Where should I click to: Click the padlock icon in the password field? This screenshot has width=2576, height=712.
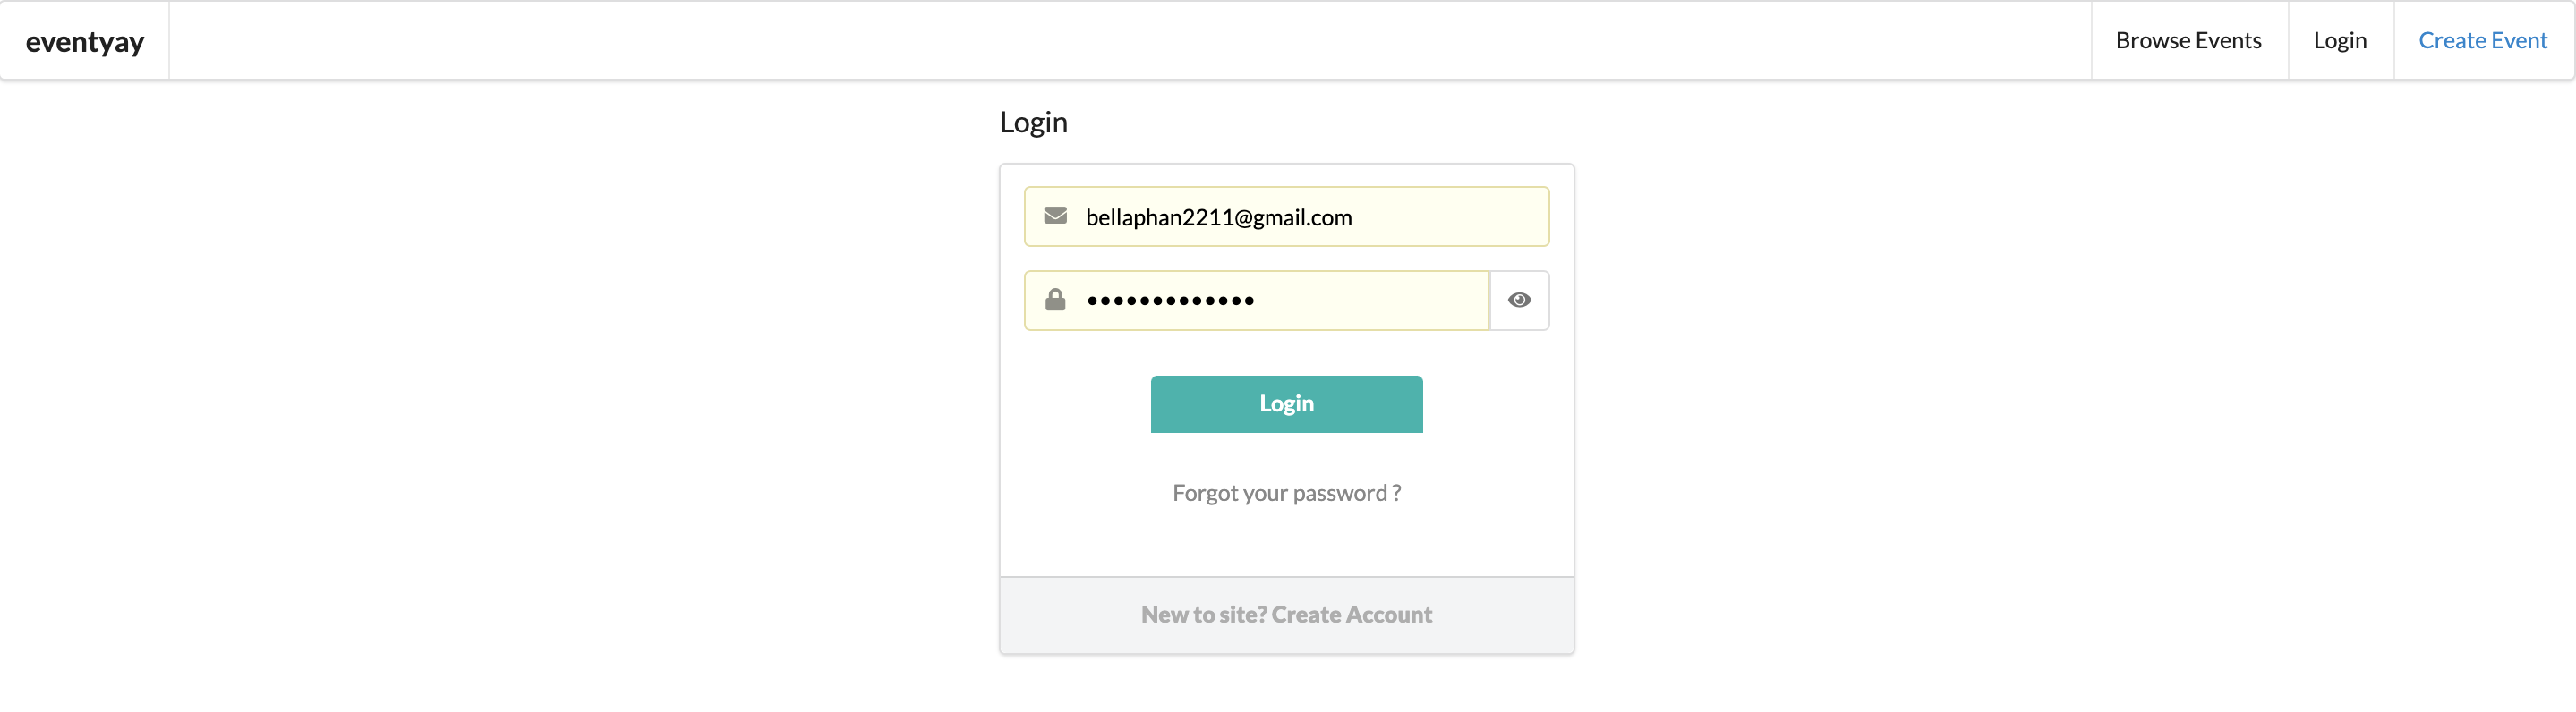(x=1055, y=299)
